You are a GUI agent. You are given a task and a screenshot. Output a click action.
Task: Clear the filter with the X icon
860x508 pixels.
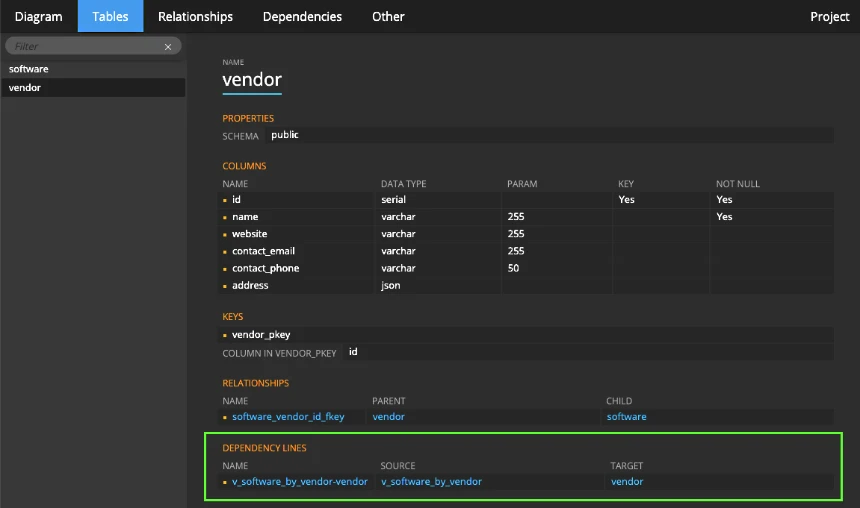pyautogui.click(x=168, y=47)
